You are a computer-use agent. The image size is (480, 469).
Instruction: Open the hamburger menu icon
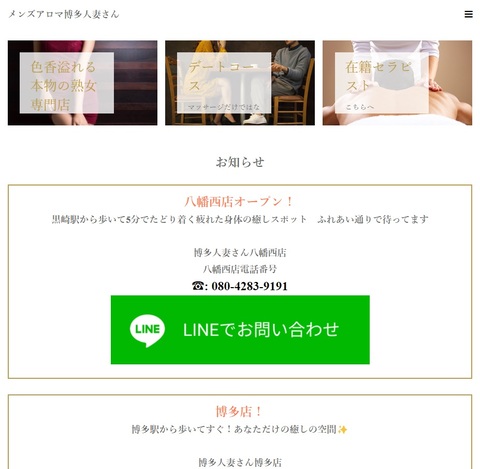(x=468, y=14)
